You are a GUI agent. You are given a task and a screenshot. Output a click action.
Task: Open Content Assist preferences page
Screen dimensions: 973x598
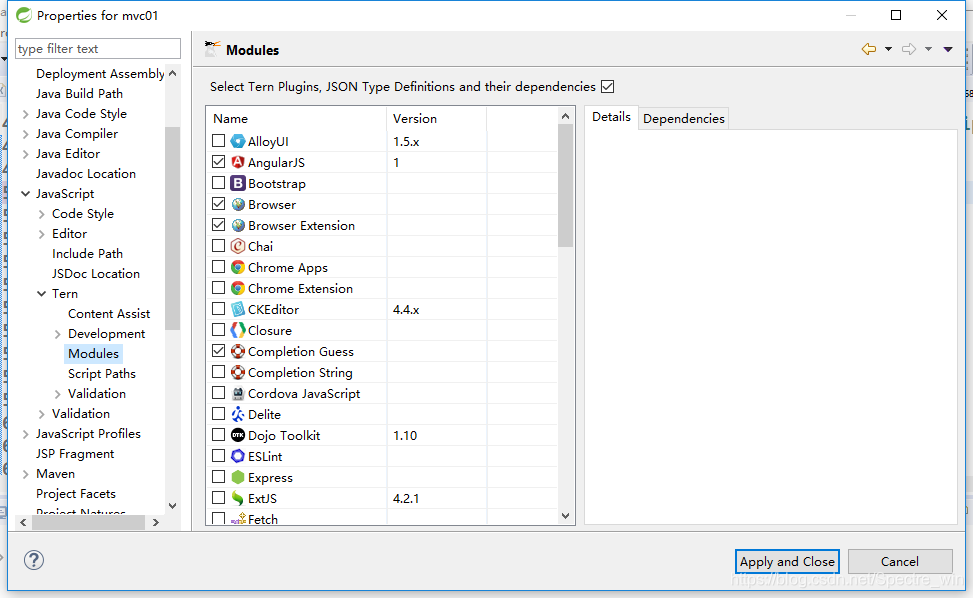click(x=109, y=314)
